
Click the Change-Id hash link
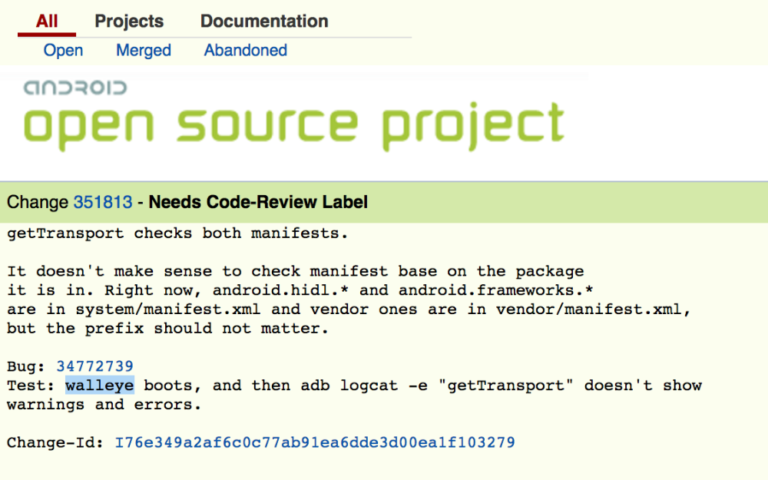click(315, 441)
